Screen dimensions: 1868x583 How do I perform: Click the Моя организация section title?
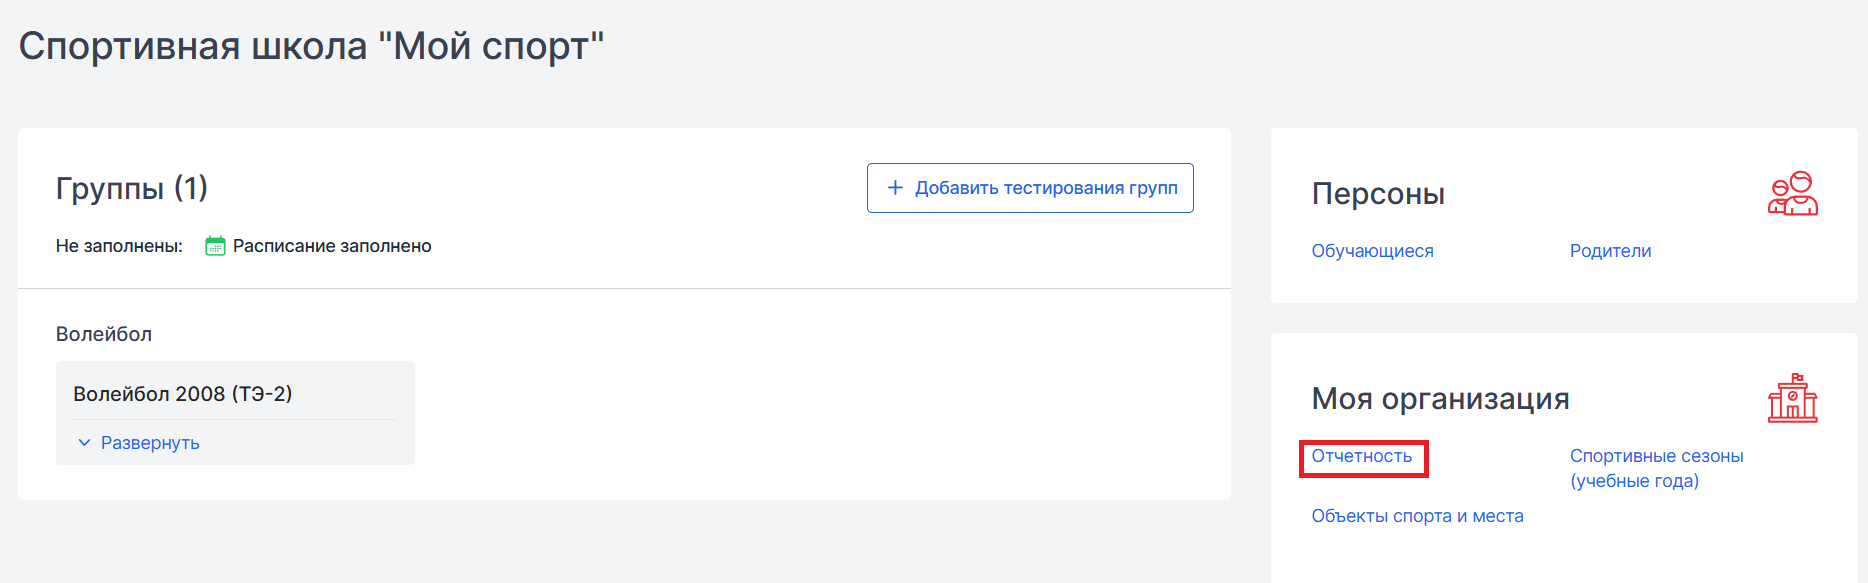tap(1440, 399)
